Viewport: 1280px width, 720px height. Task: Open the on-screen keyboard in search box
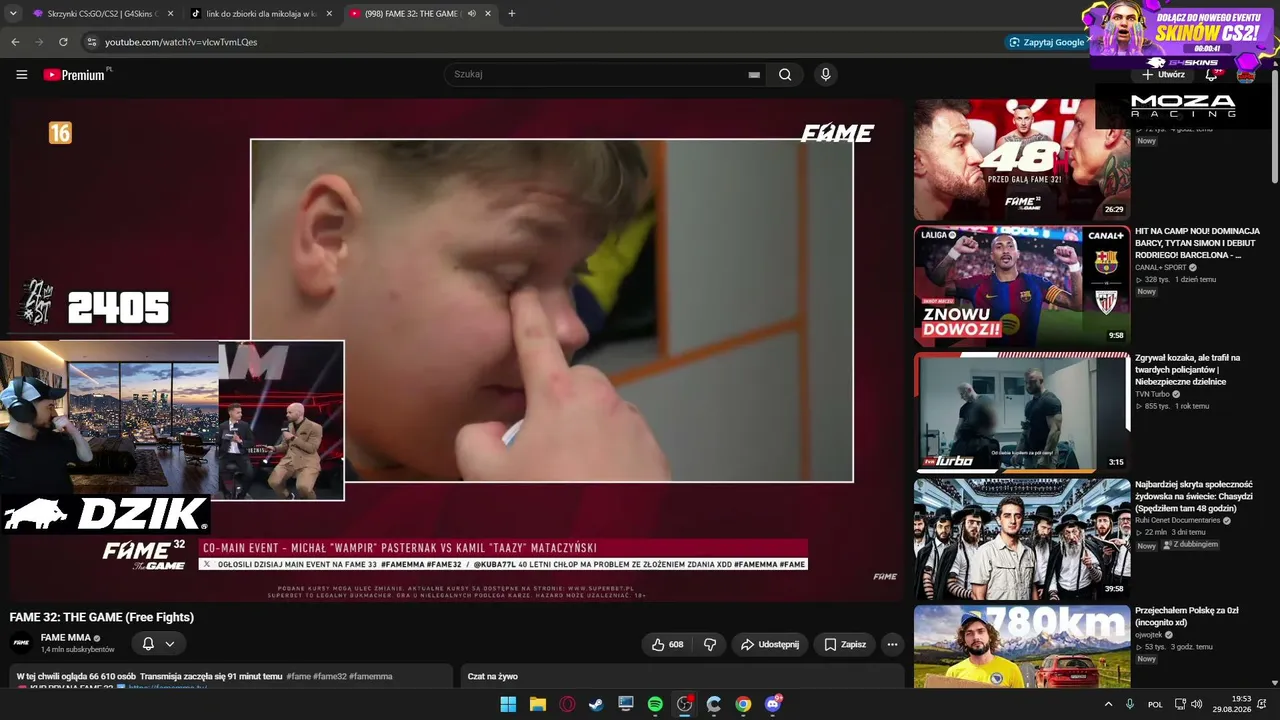pos(754,75)
